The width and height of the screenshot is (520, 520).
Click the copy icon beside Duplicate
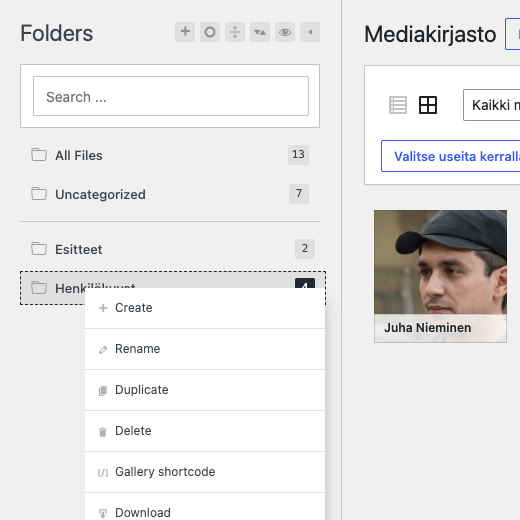[x=103, y=391]
